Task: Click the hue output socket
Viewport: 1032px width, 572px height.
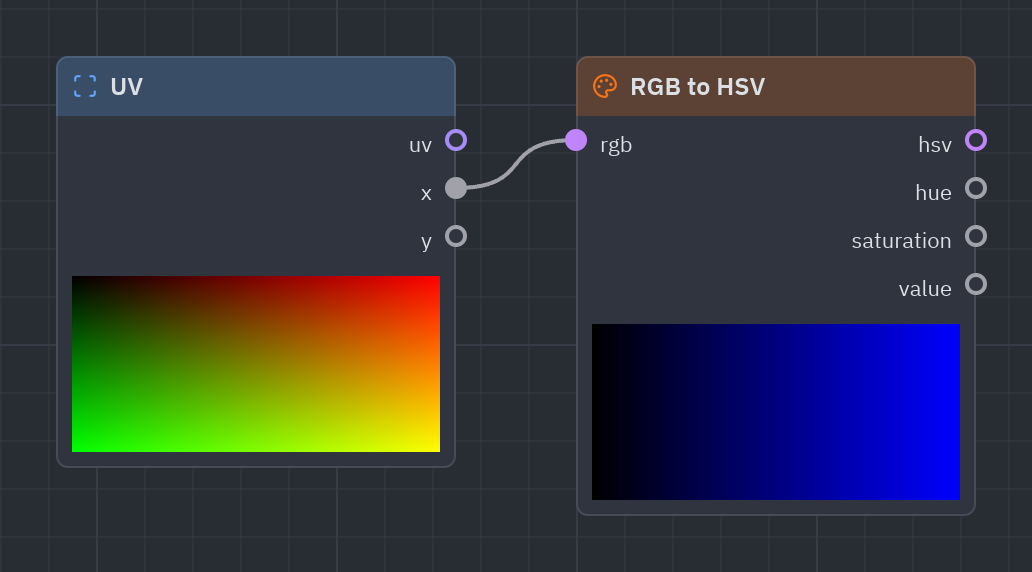Action: [x=976, y=188]
